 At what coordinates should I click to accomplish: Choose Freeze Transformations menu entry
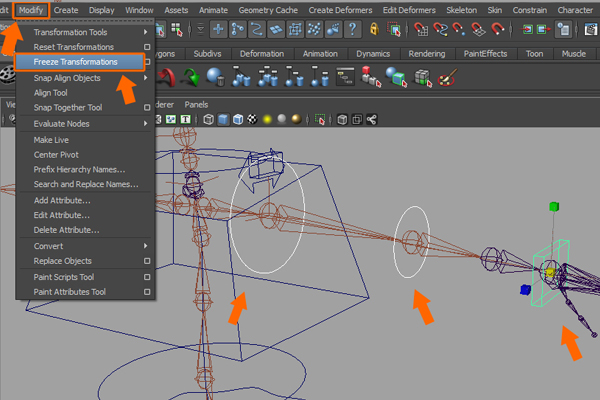80,62
